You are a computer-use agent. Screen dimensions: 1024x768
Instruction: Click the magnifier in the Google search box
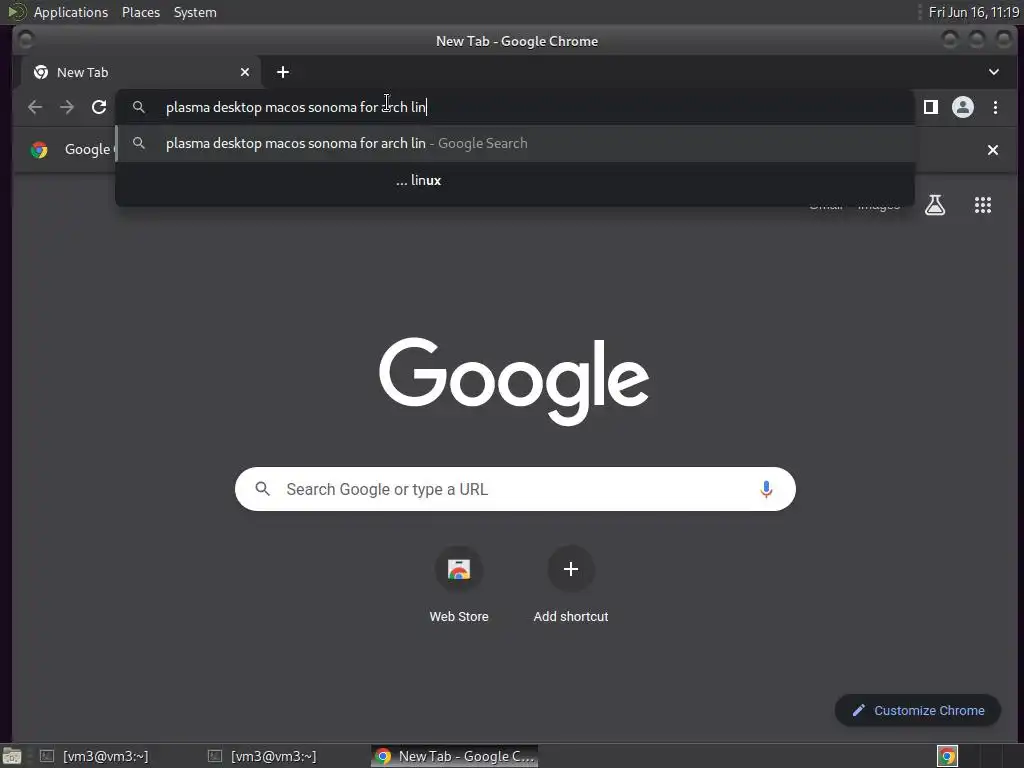pyautogui.click(x=263, y=488)
